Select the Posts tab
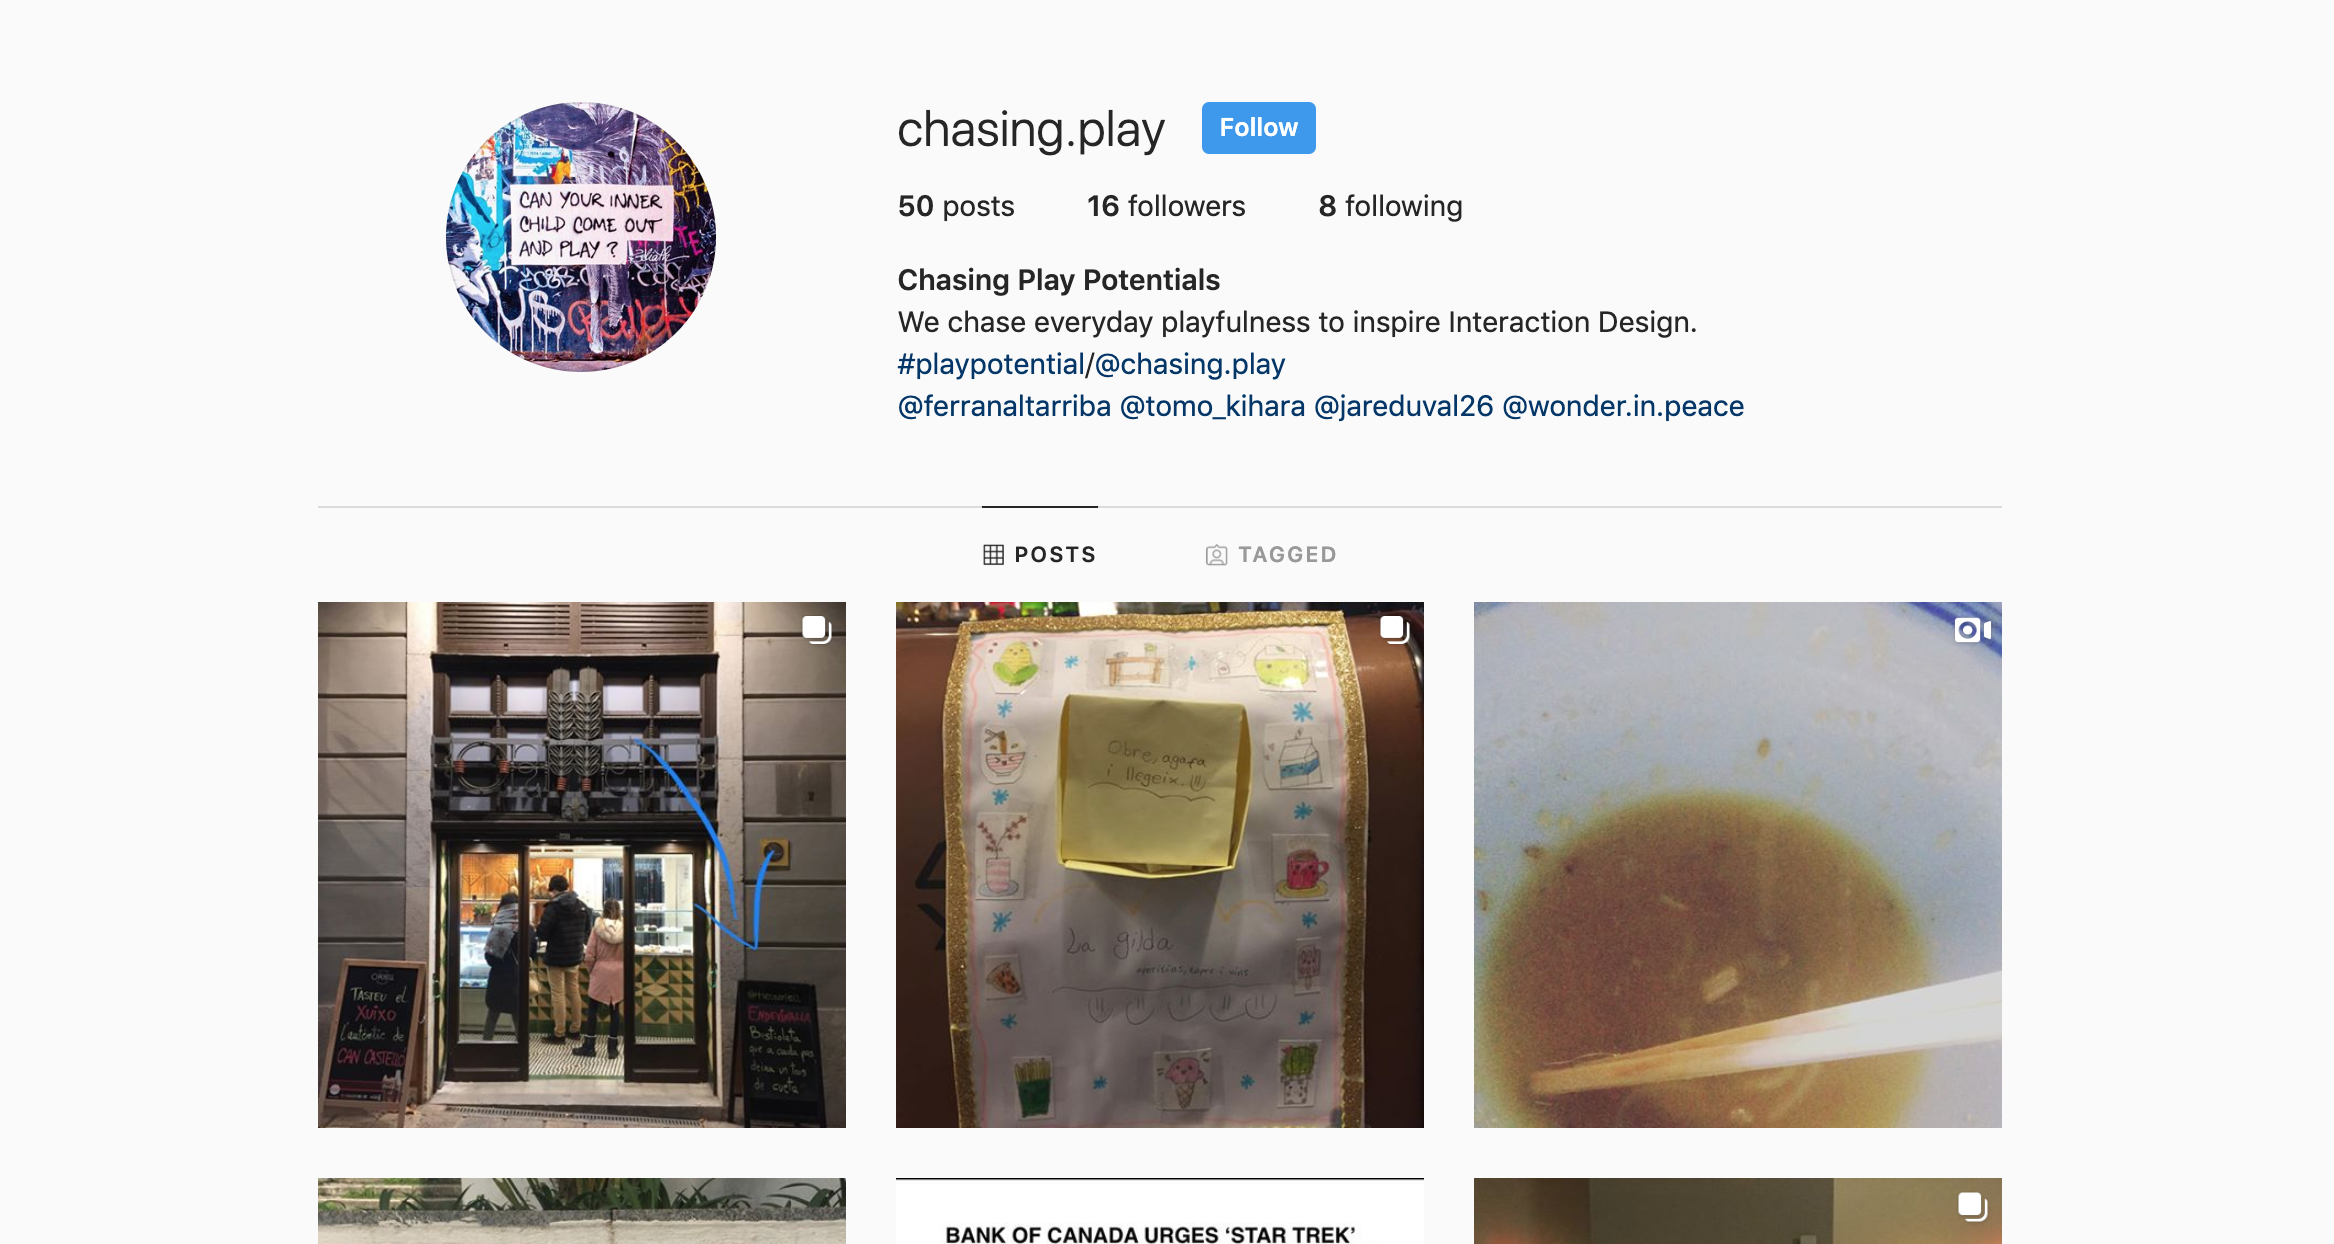Screen dimensions: 2334x1244 tap(1039, 555)
